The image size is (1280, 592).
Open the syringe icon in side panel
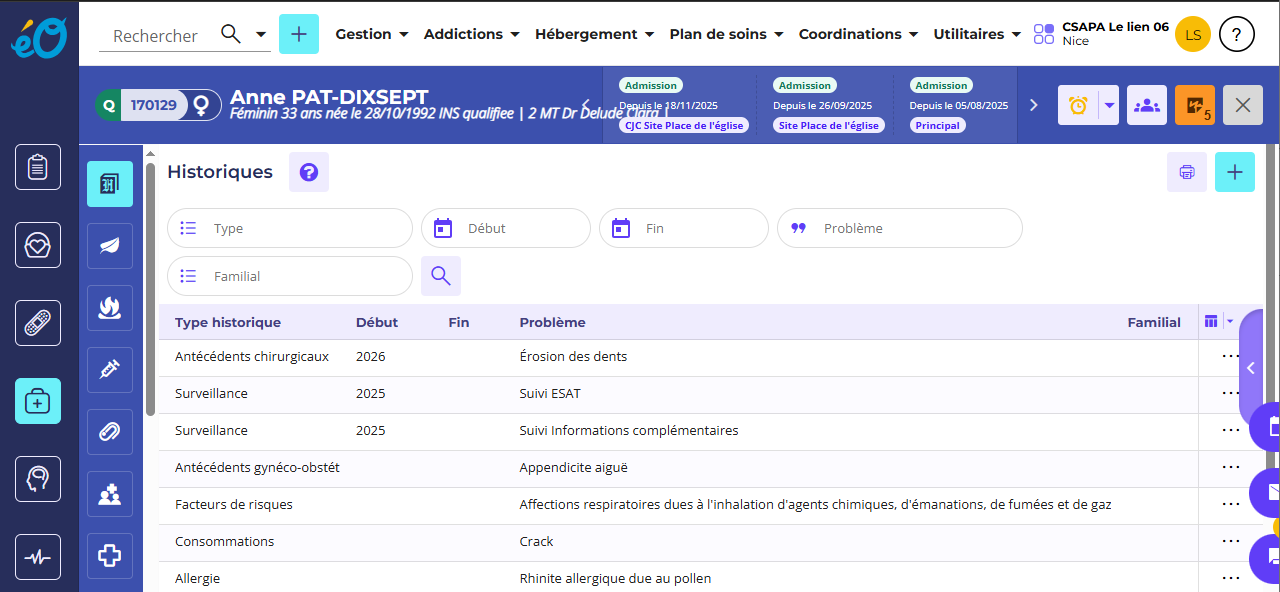[x=110, y=369]
